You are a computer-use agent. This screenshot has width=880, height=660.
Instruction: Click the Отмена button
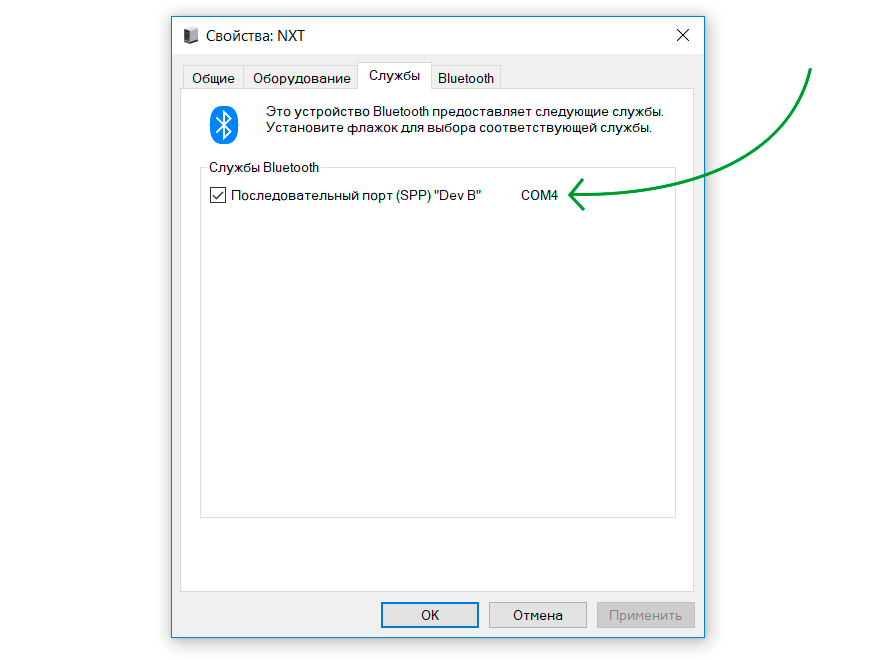coord(538,615)
